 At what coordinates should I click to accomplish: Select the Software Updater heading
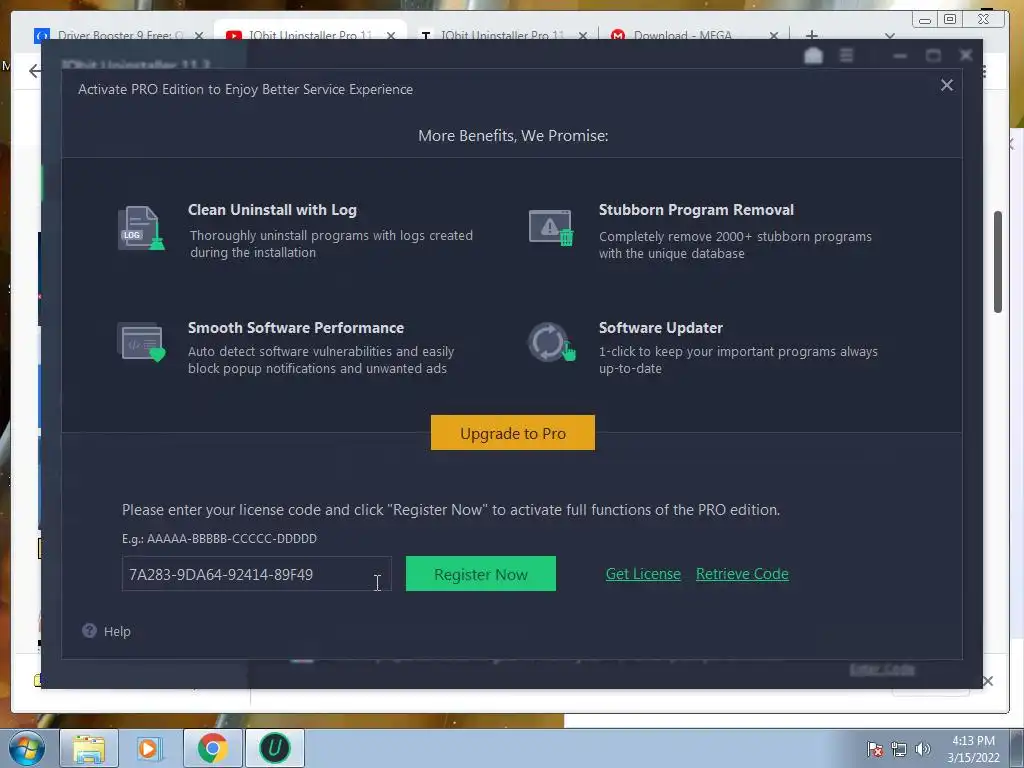coord(661,328)
